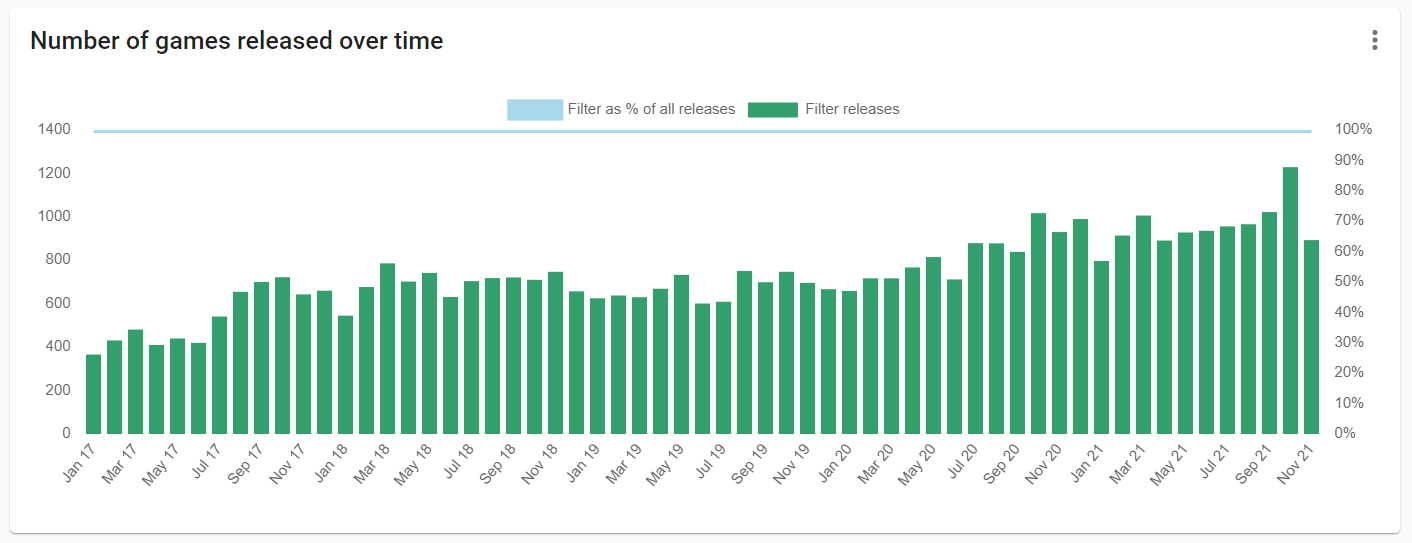Click the '20%' right axis label
1412x543 pixels.
pos(1350,372)
